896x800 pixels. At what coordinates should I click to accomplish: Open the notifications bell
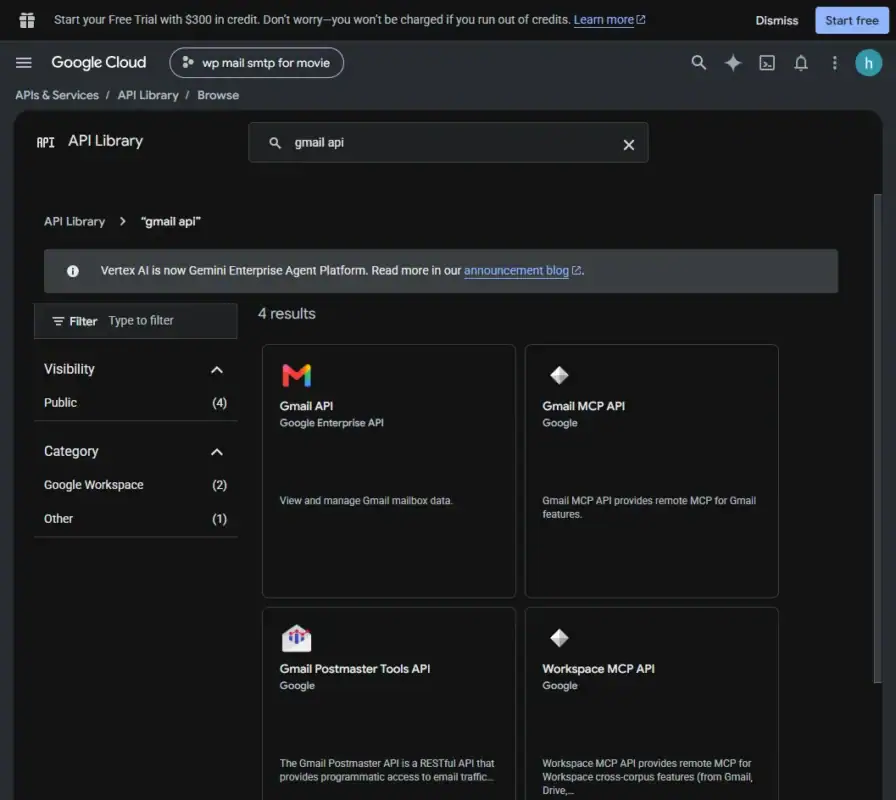801,62
